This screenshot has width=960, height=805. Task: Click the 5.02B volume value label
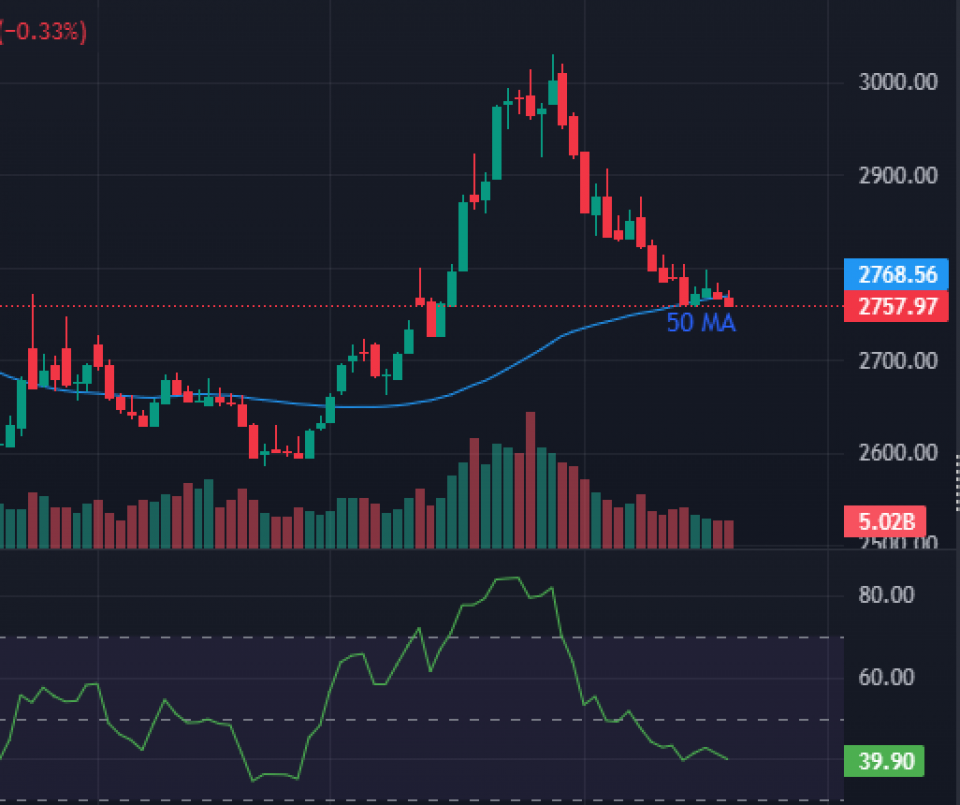point(884,521)
